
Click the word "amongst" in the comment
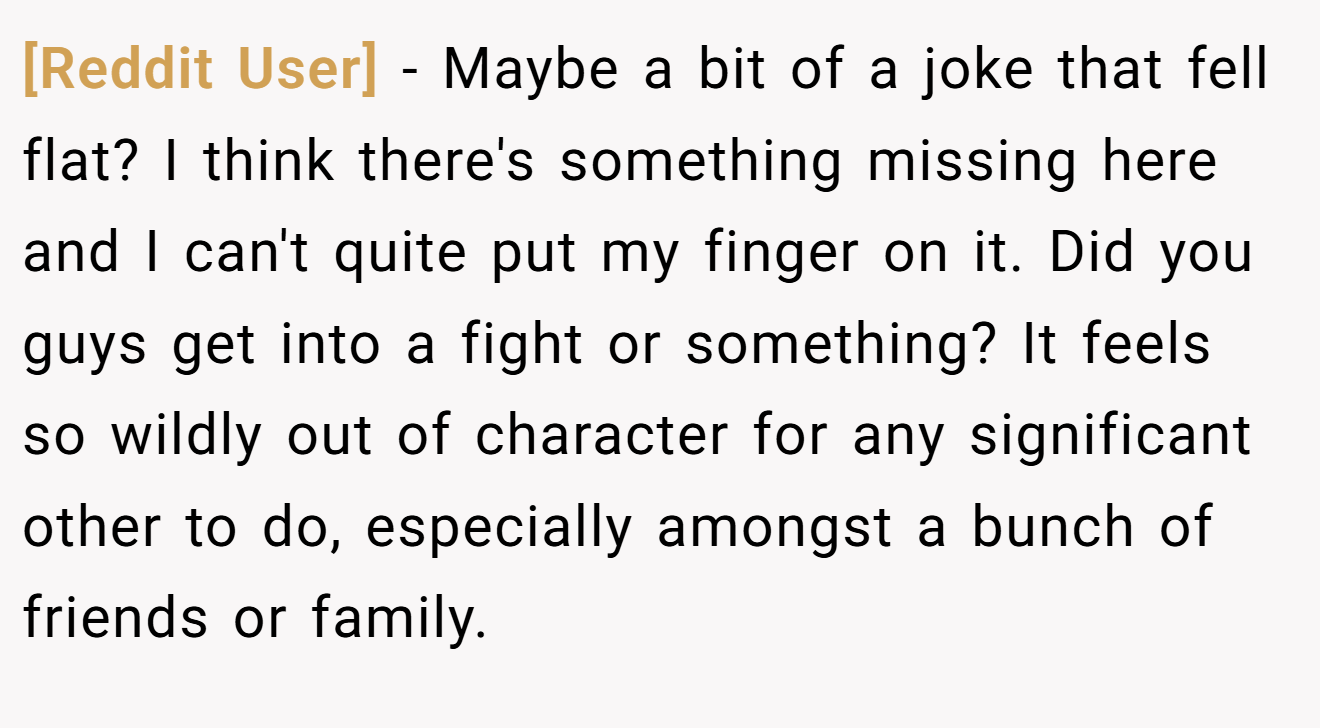coord(775,529)
